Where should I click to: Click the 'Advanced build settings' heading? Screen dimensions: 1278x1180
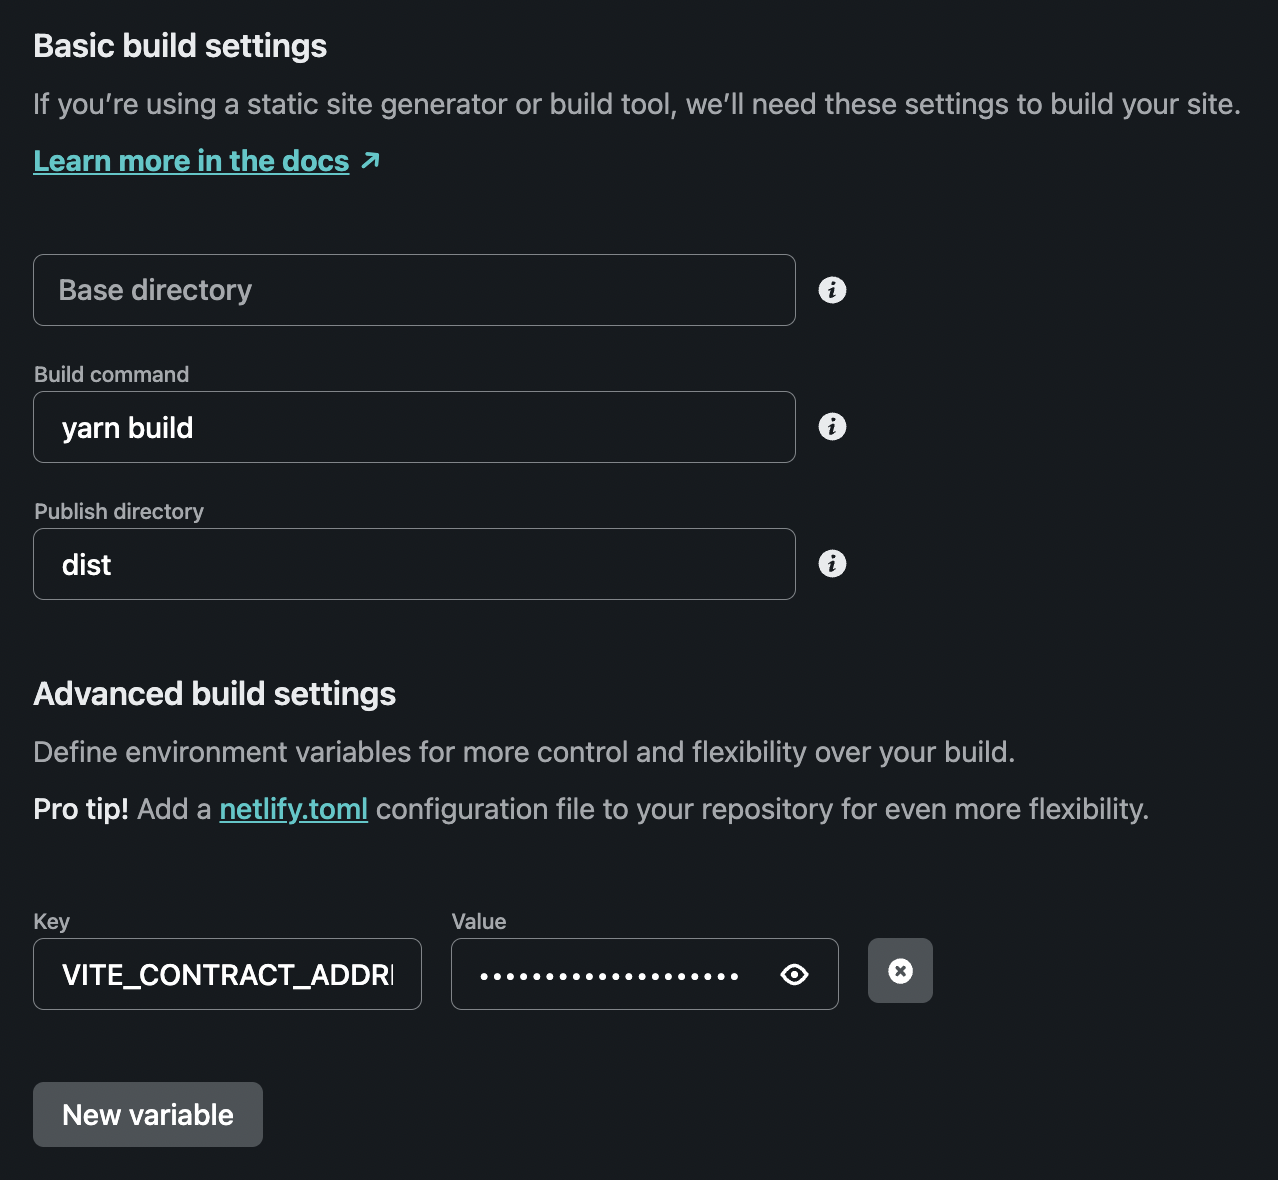coord(214,694)
